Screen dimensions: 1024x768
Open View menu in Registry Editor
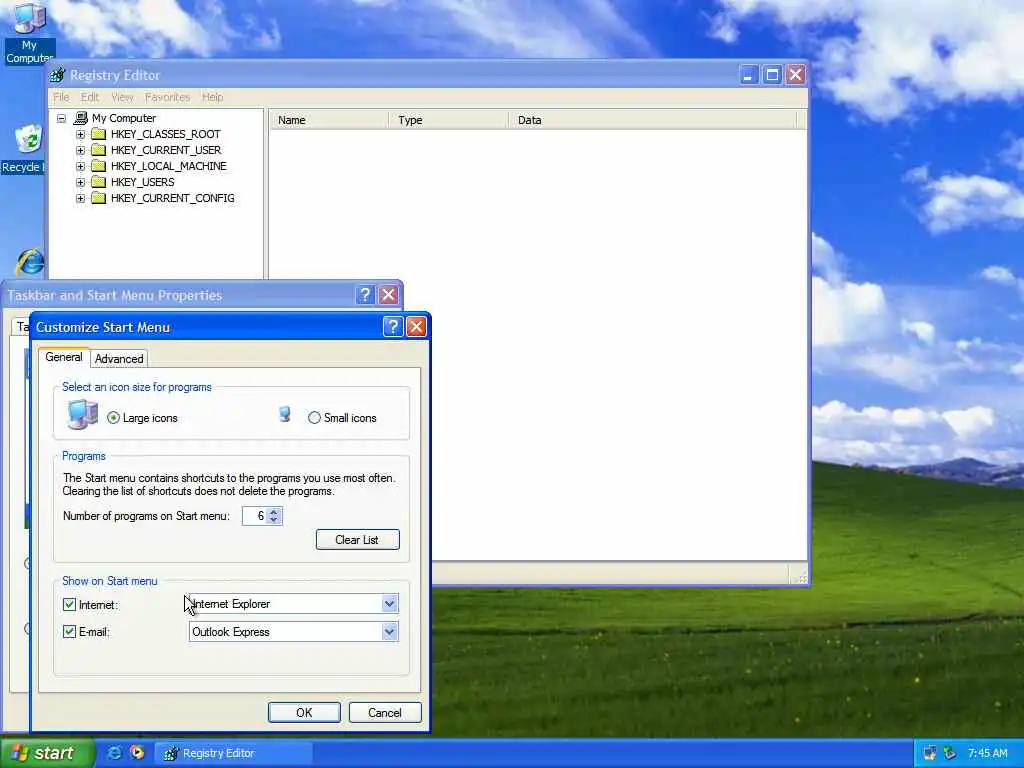tap(122, 97)
